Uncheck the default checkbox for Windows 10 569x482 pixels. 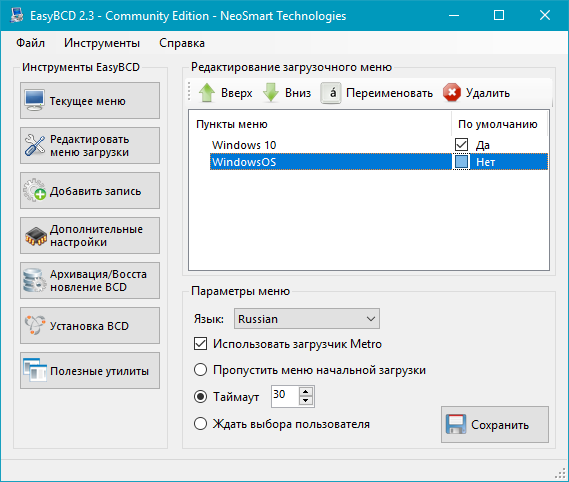pos(461,144)
